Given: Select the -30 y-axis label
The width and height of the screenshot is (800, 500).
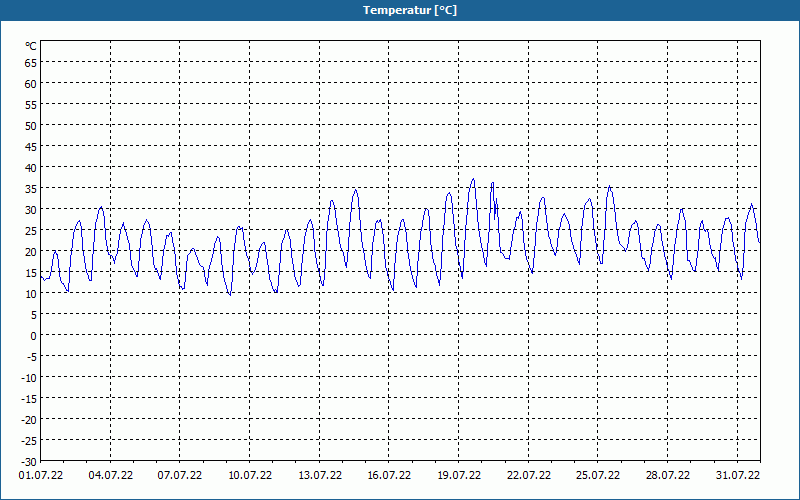Looking at the screenshot, I should 29,462.
